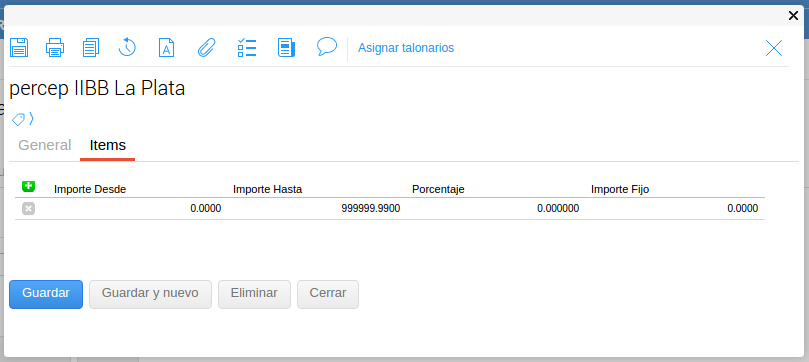Click the Guardar button

tap(46, 294)
